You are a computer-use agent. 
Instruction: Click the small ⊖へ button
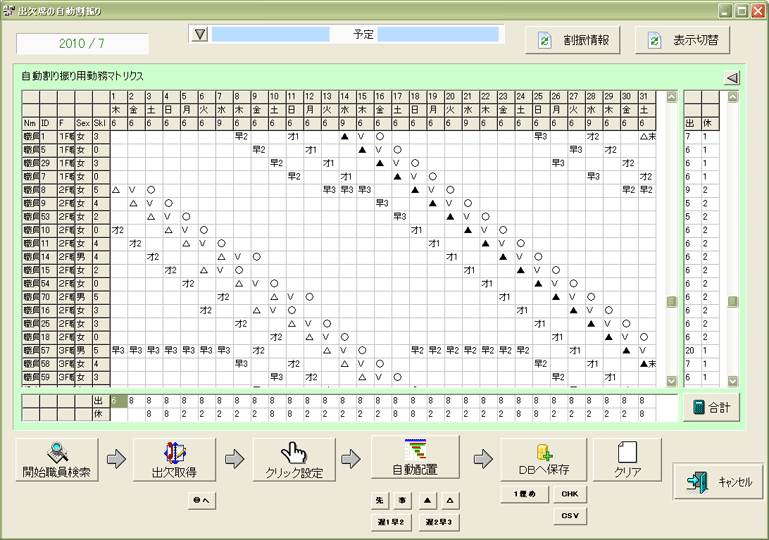(x=202, y=500)
